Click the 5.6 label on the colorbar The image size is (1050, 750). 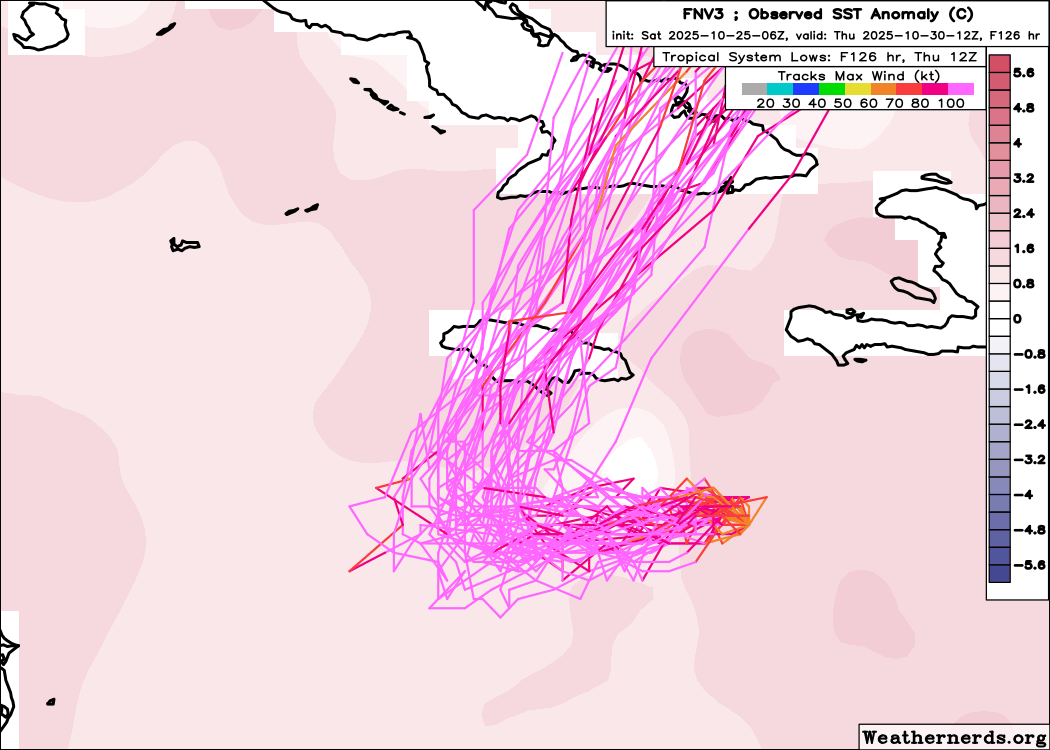tap(1023, 73)
